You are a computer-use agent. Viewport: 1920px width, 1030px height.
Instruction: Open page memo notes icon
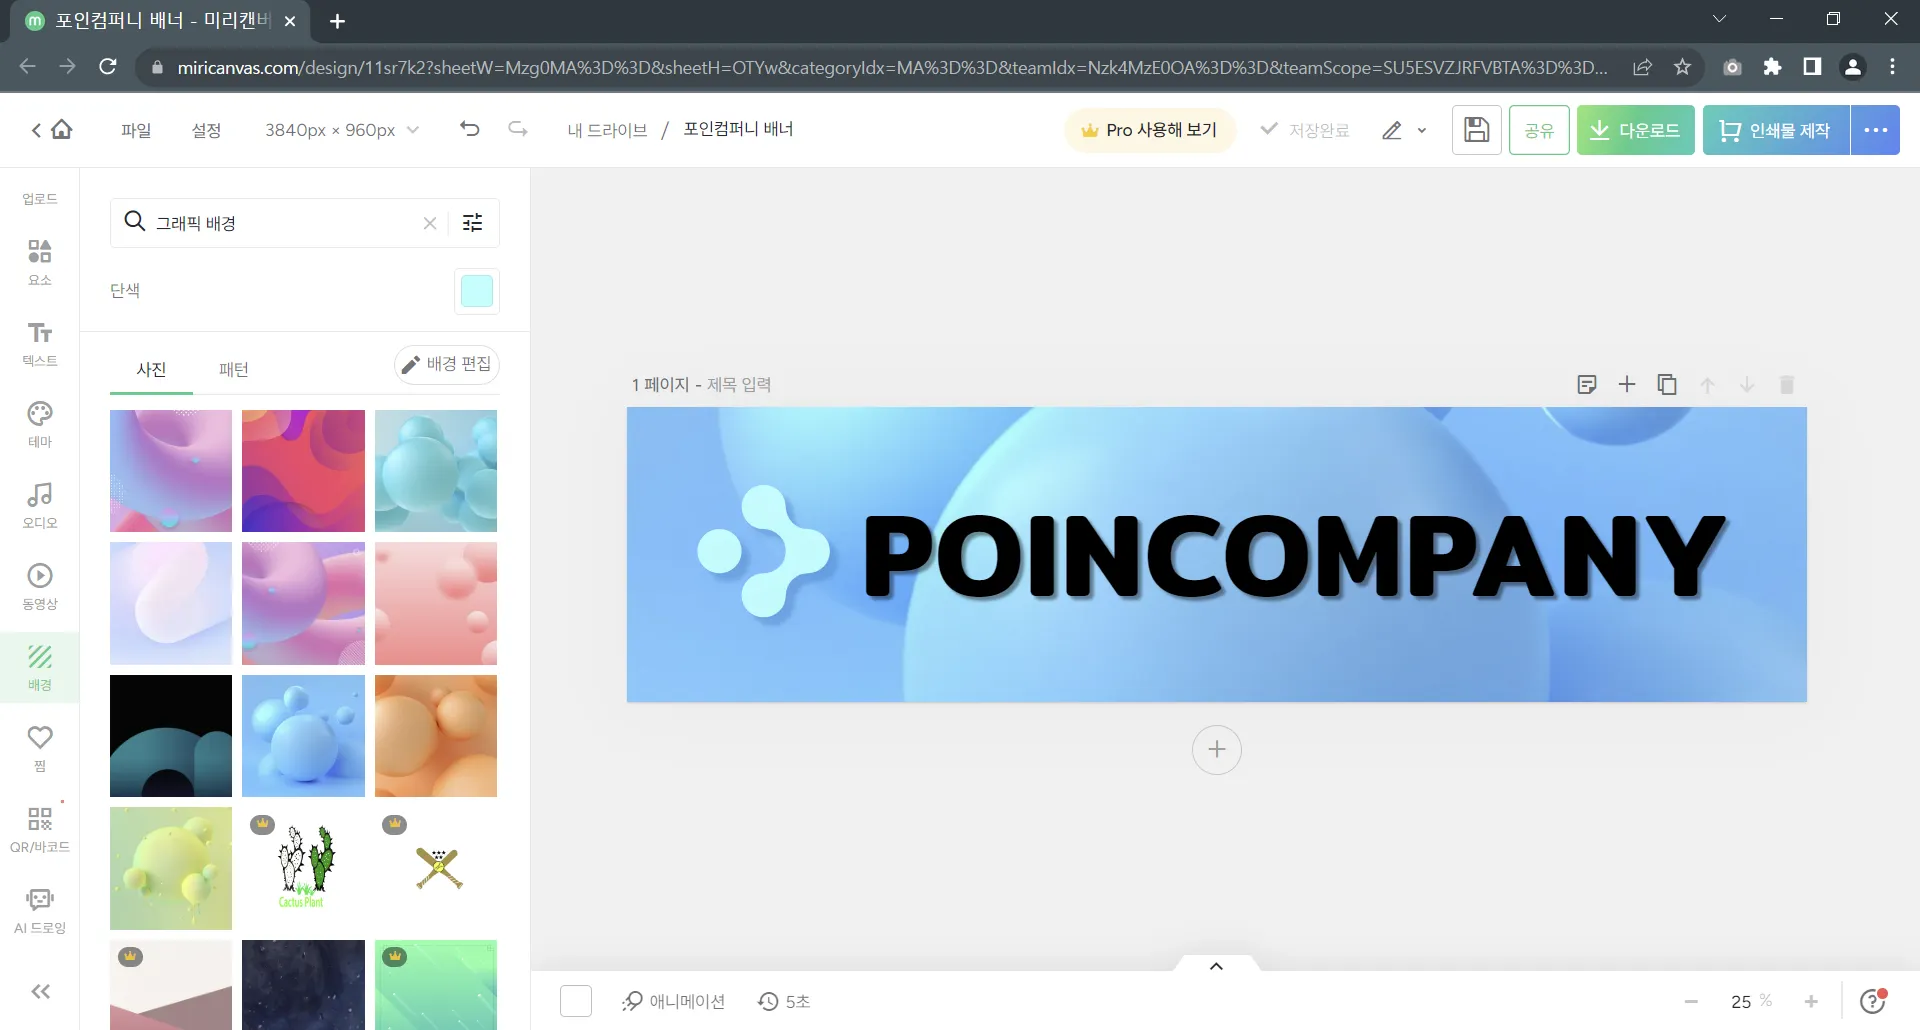1587,385
